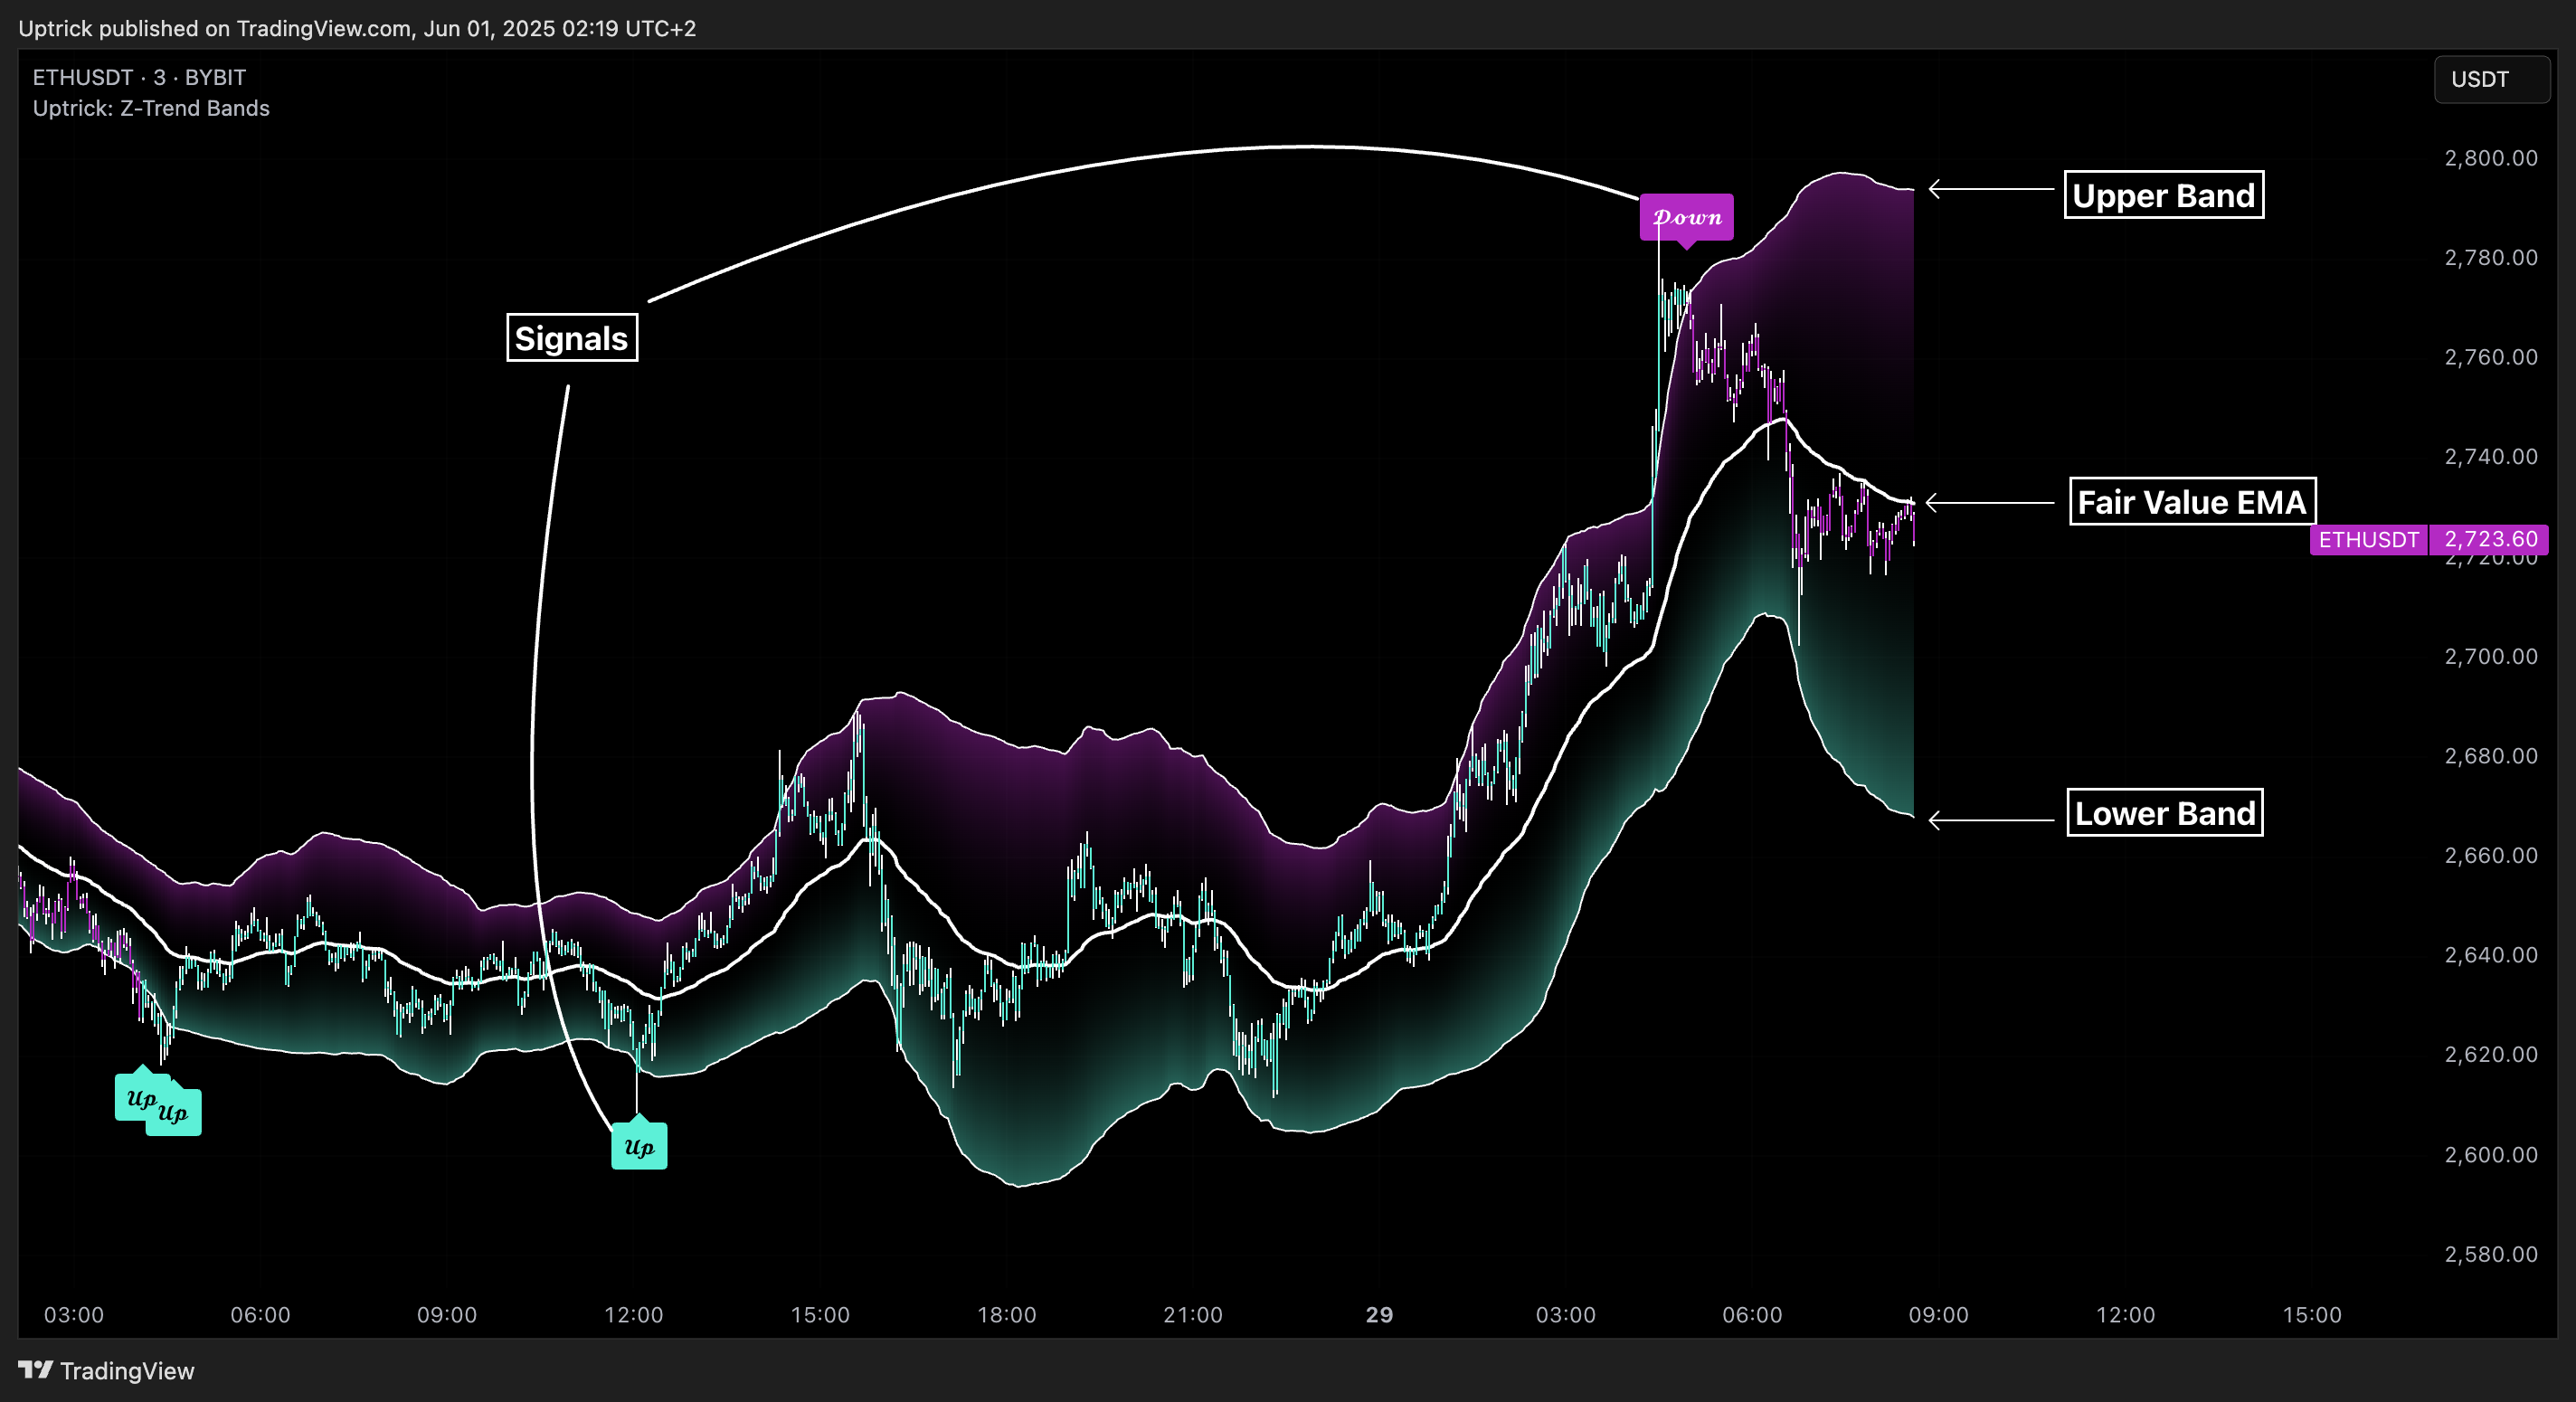The height and width of the screenshot is (1402, 2576).
Task: Click the ETHUSDT last price tag label
Action: point(2368,540)
